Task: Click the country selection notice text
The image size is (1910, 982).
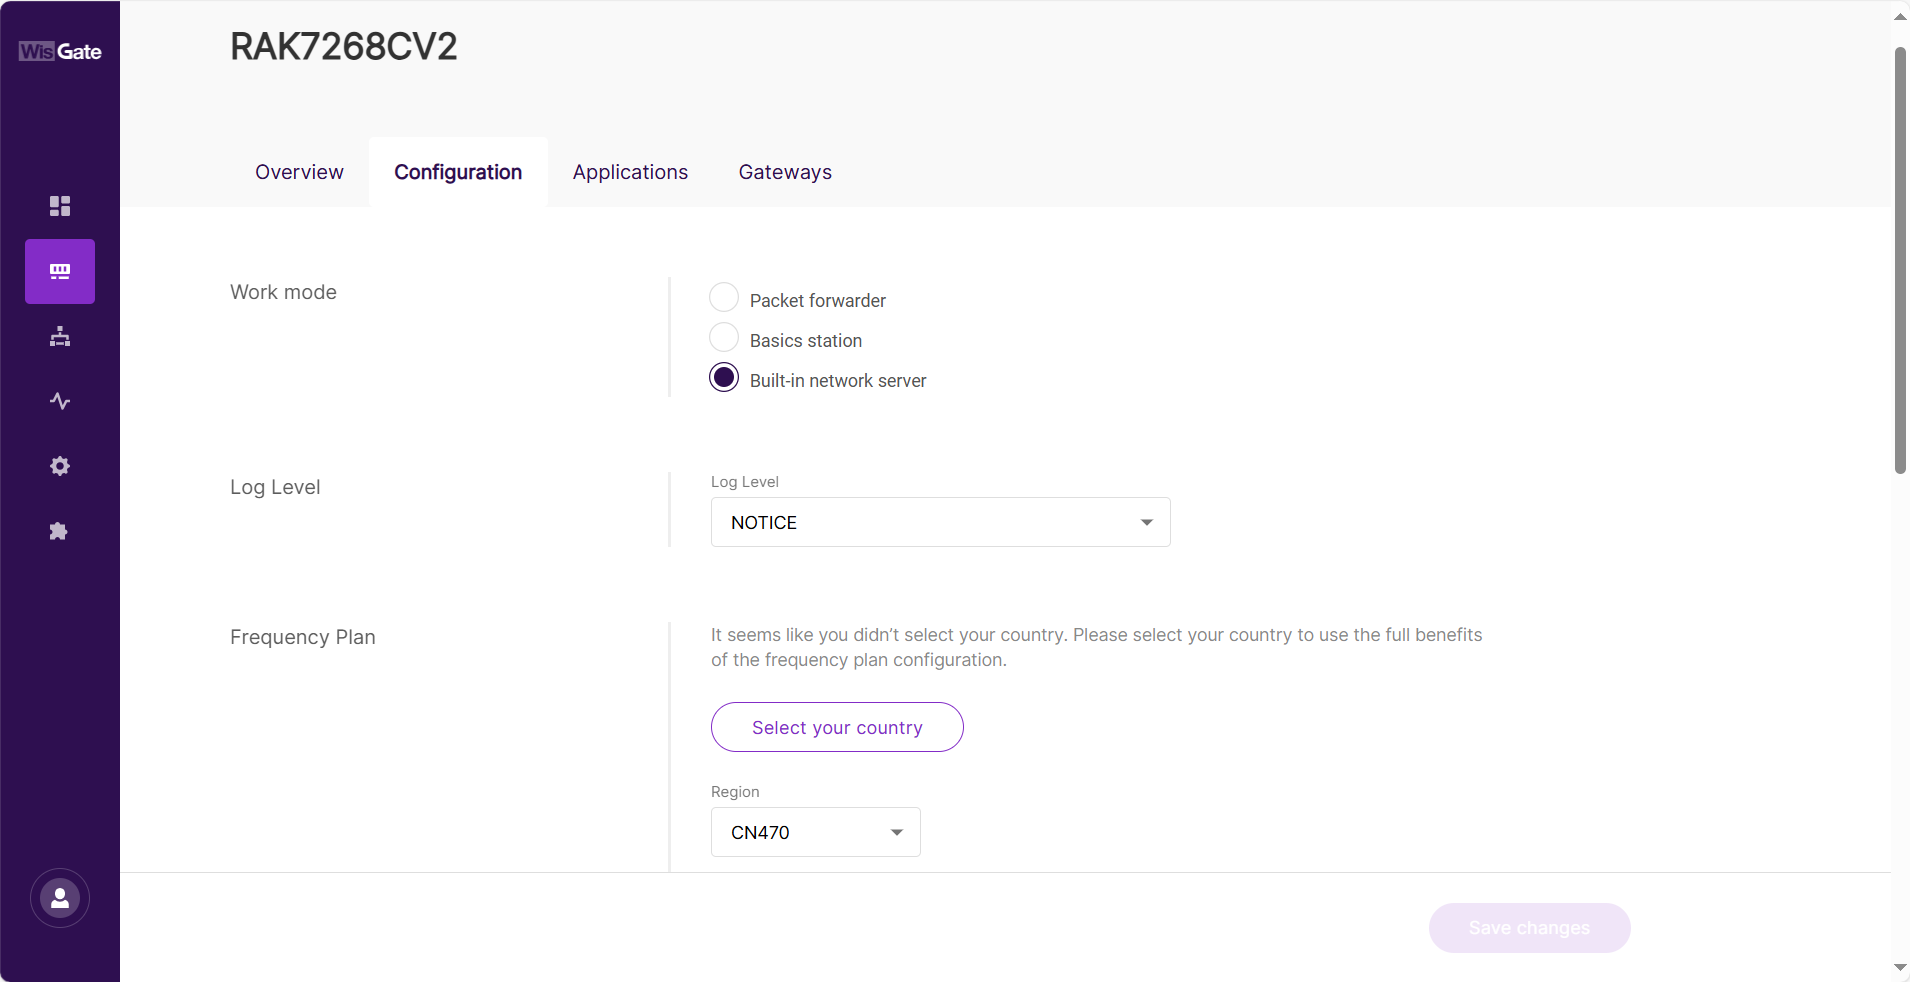Action: coord(1096,647)
